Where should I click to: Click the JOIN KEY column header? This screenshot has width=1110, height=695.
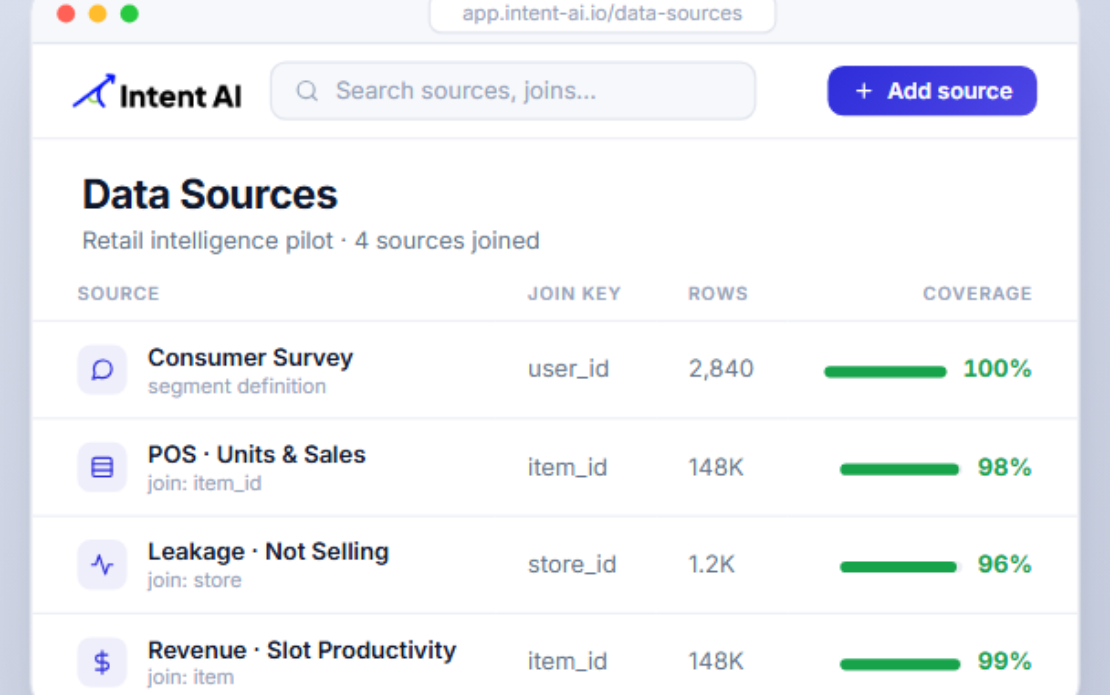(574, 294)
